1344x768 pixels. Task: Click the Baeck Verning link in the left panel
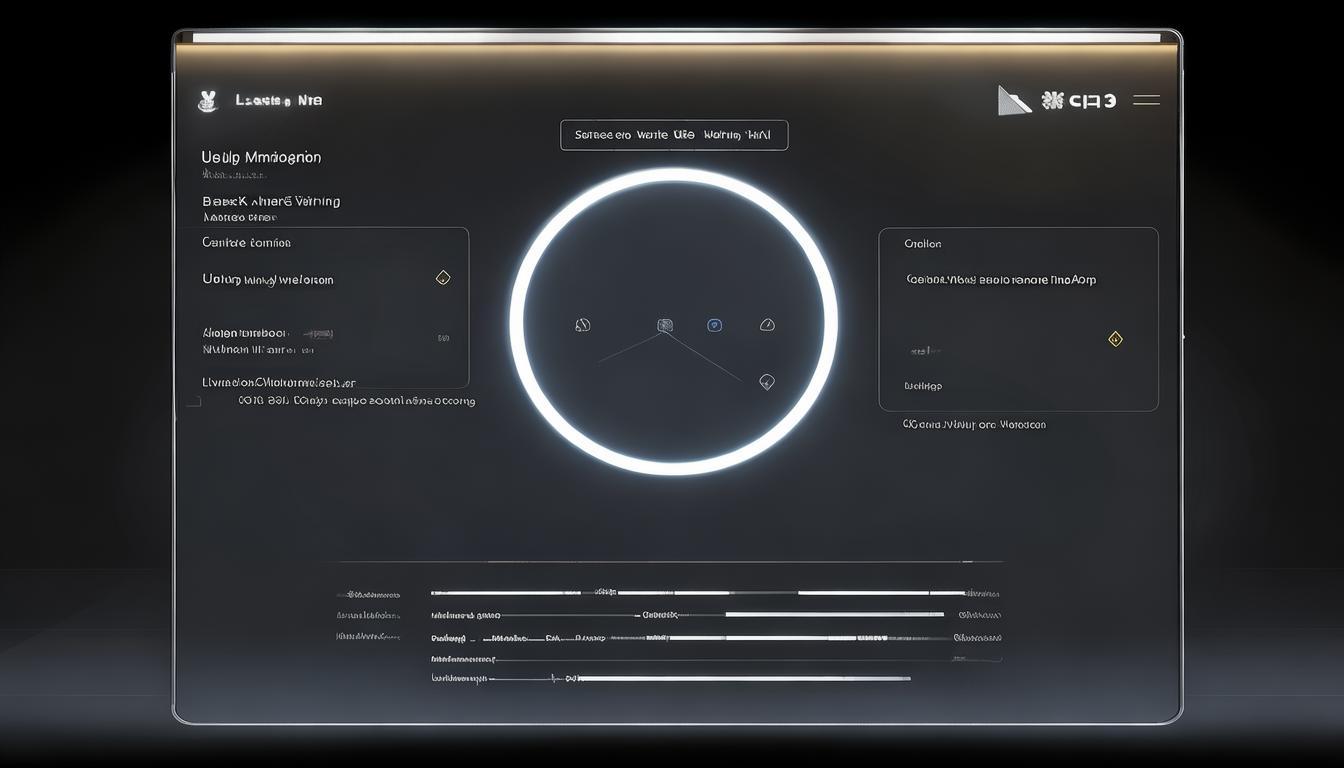[270, 200]
